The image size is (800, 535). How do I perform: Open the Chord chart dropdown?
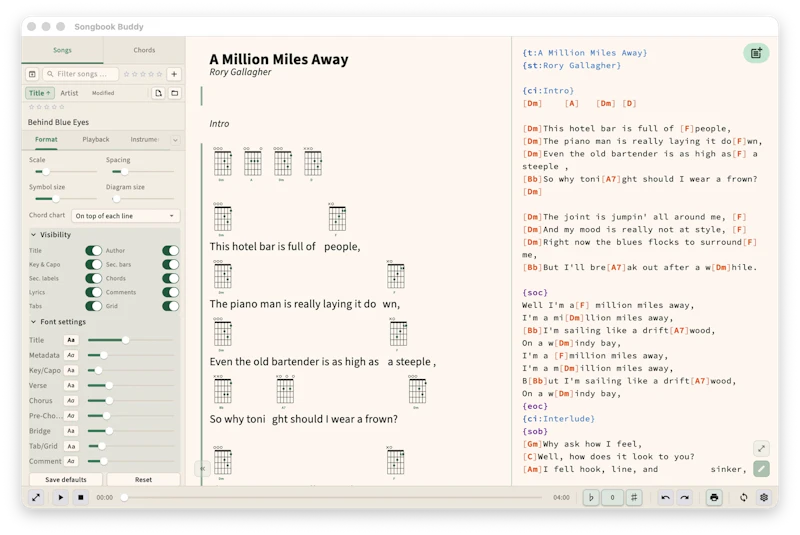click(x=125, y=216)
